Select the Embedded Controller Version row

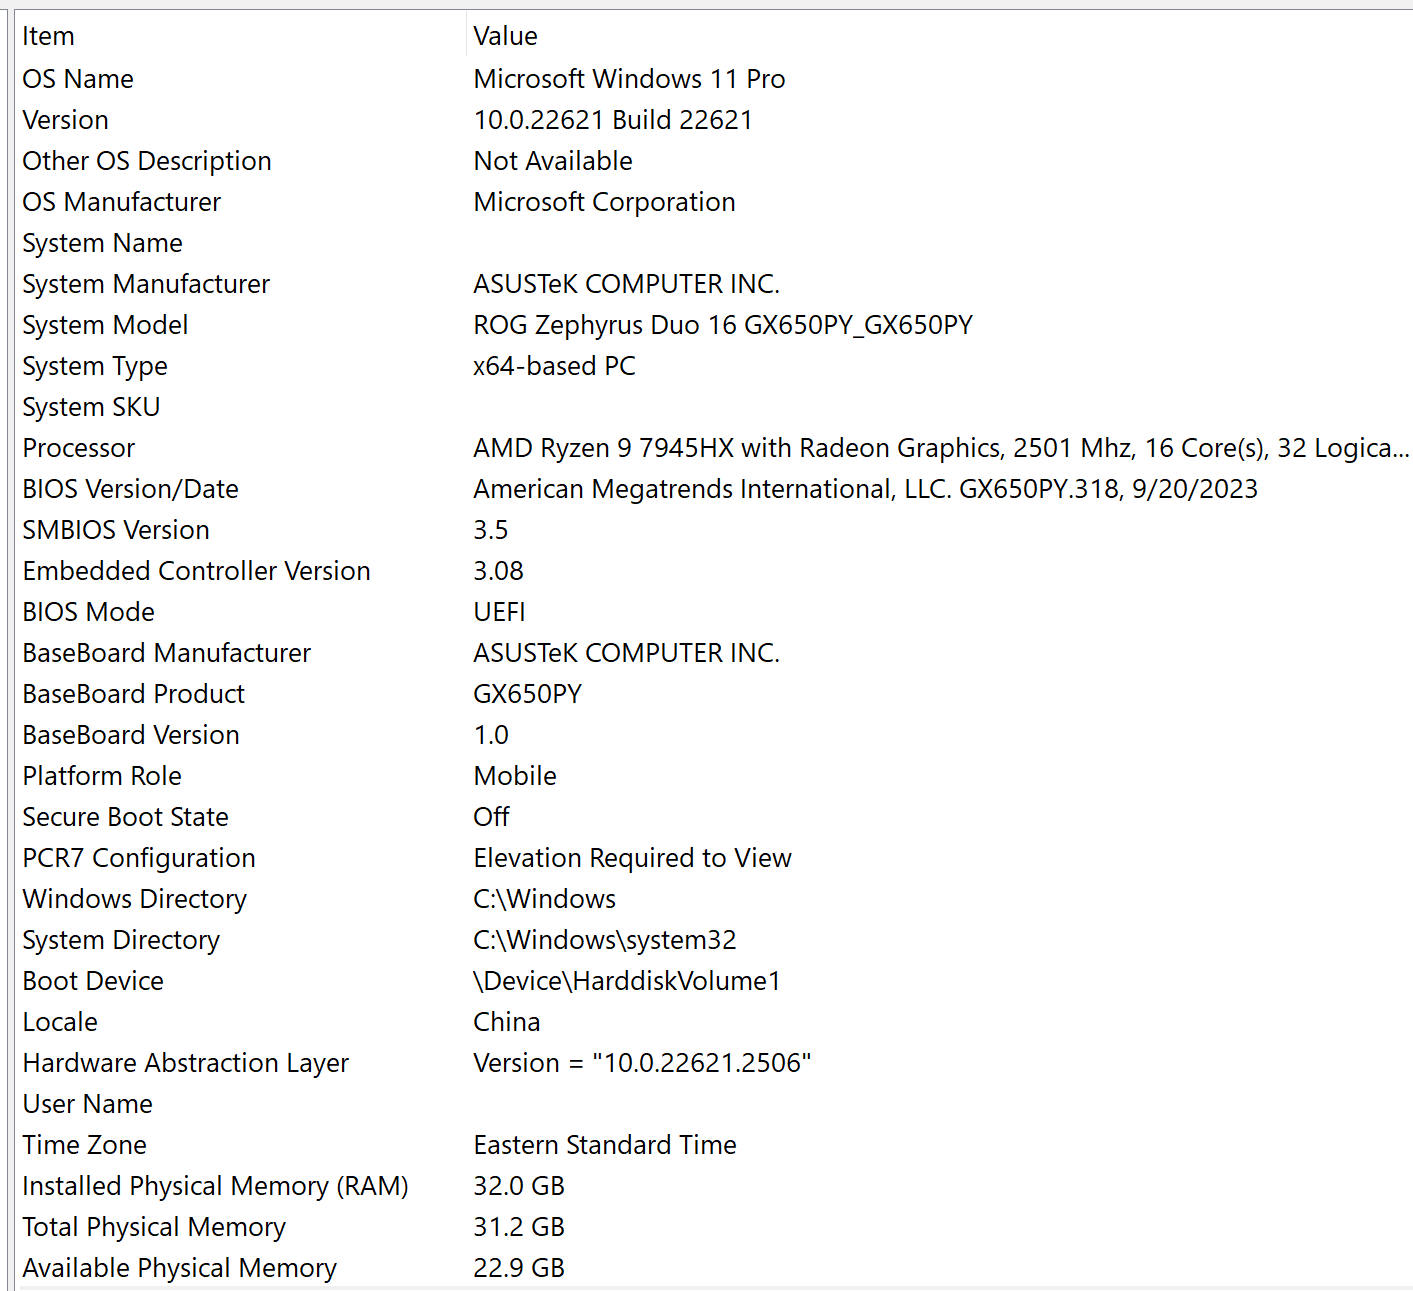pos(196,571)
